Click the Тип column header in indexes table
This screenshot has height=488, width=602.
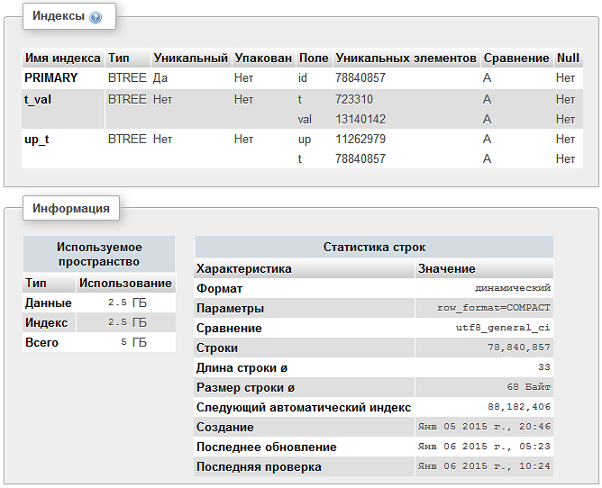[127, 58]
